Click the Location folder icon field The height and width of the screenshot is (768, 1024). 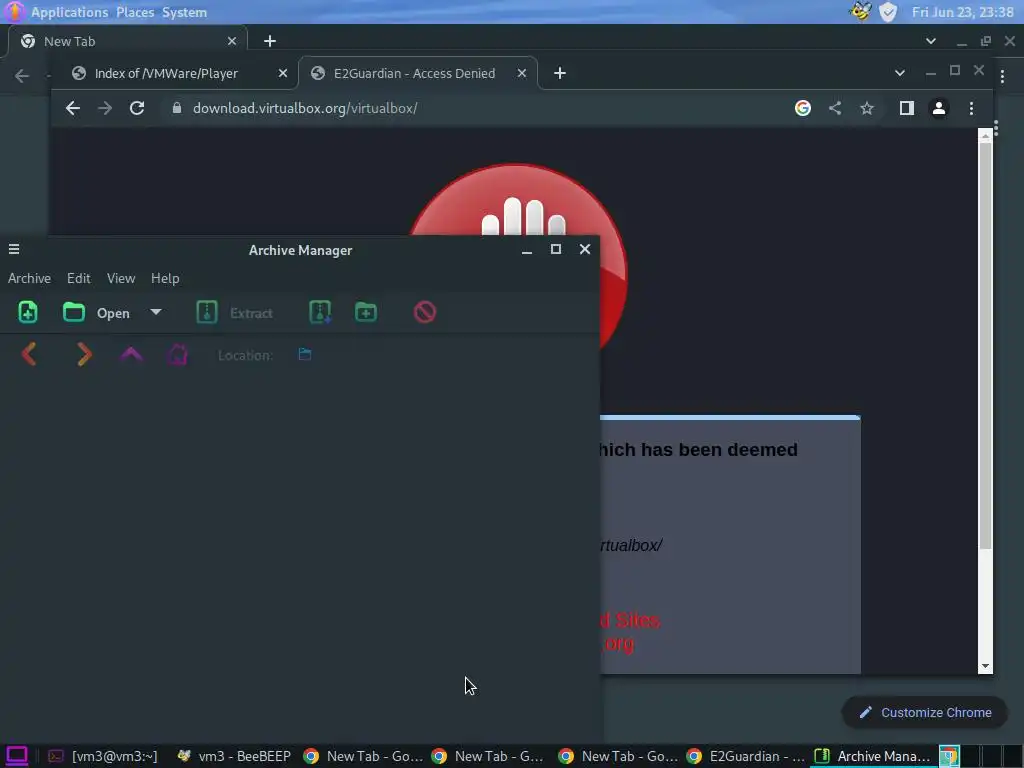tap(304, 354)
